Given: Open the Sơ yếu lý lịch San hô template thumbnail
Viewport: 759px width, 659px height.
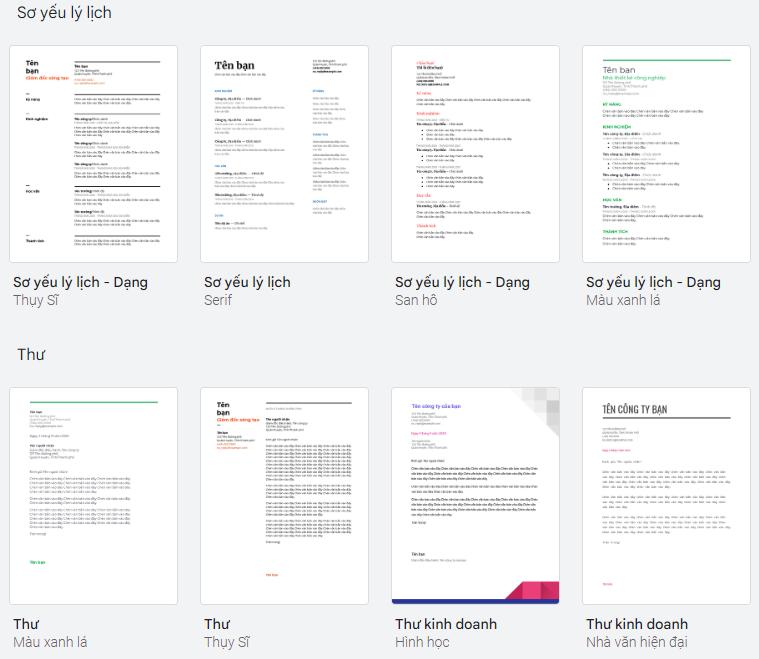Looking at the screenshot, I should [475, 154].
